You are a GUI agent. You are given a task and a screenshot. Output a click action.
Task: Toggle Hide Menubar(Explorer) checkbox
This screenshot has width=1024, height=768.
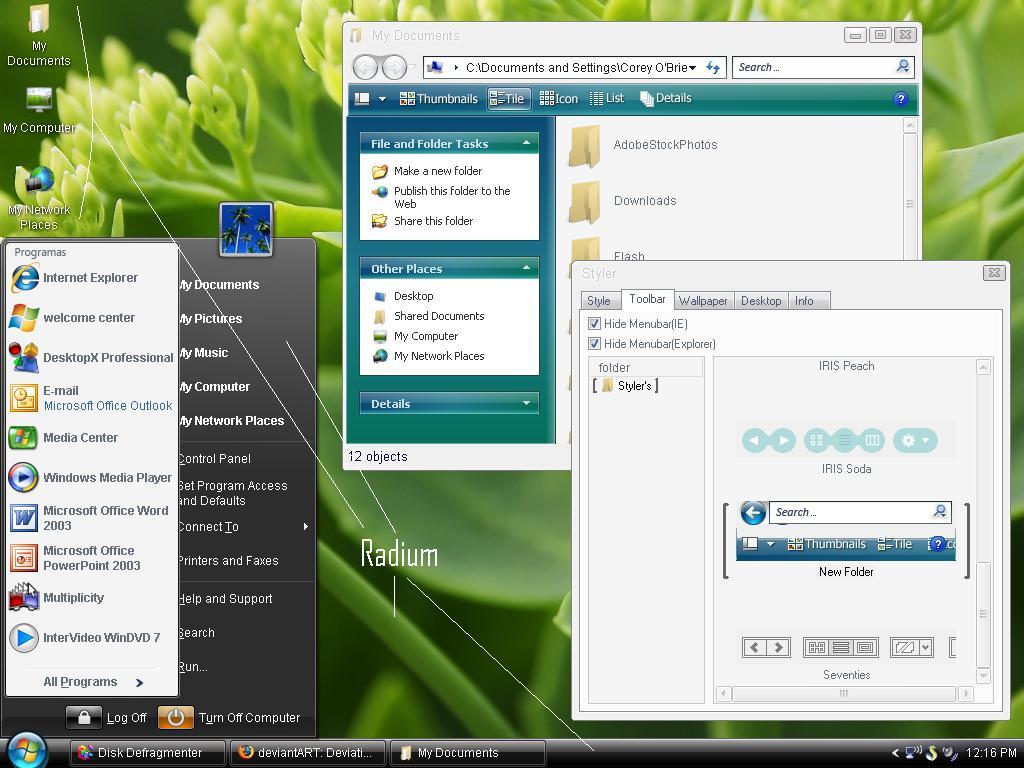pyautogui.click(x=594, y=344)
